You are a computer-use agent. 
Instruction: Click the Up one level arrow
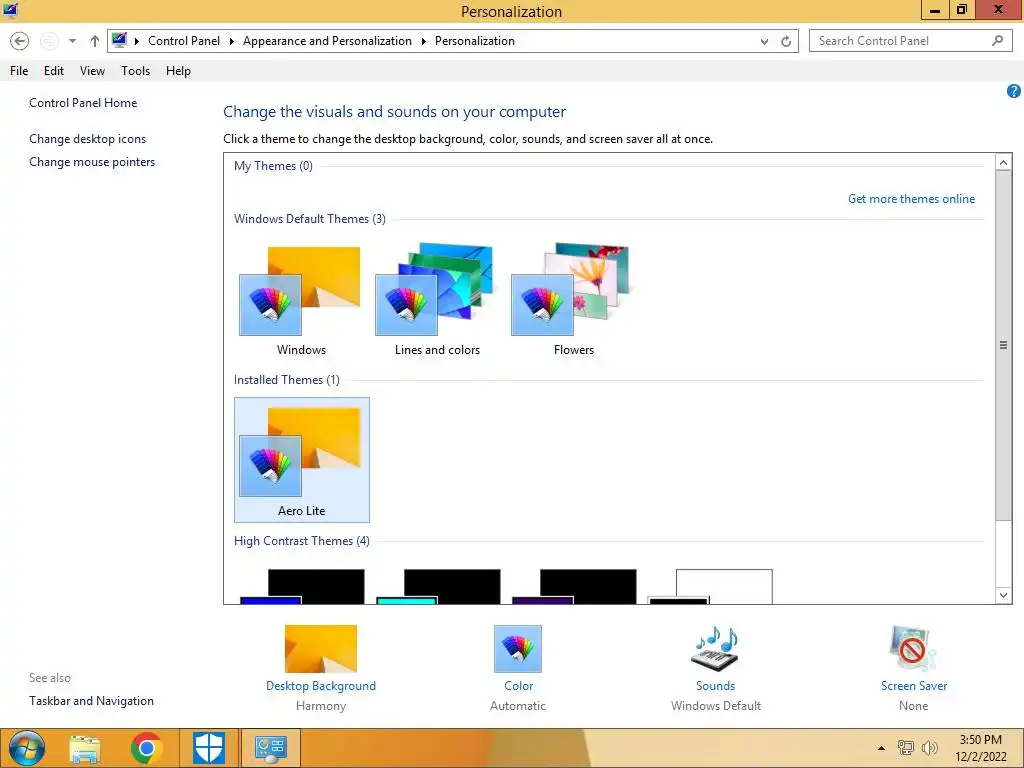point(95,41)
